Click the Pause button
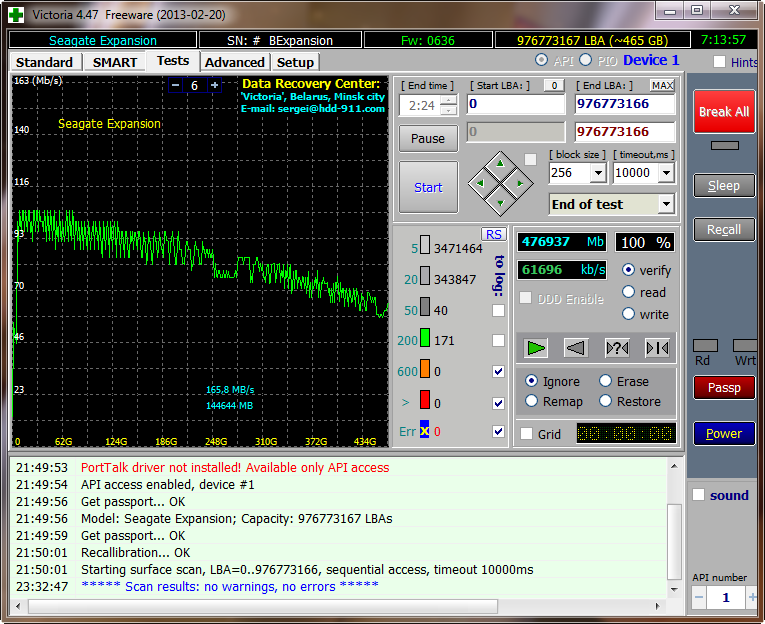This screenshot has height=624, width=765. (x=428, y=139)
